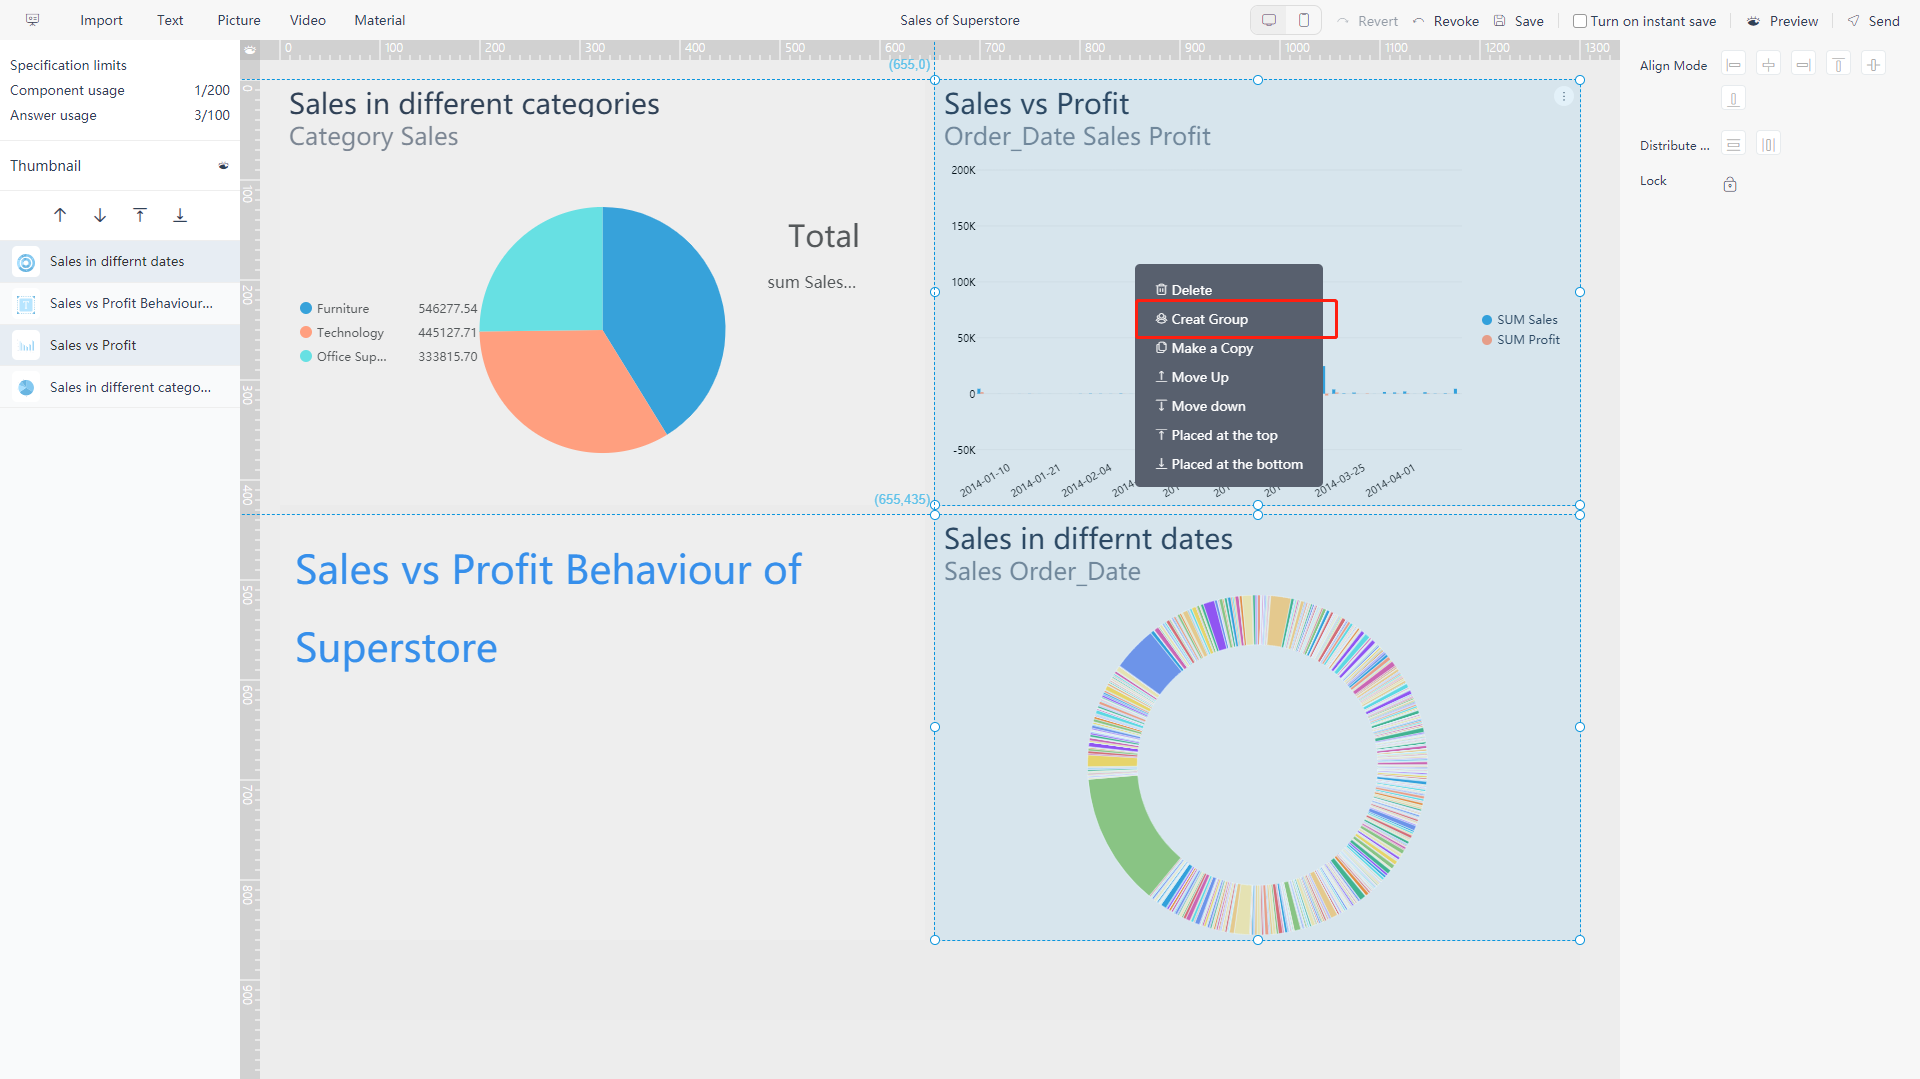Choose Placed at the bottom option
1920x1079 pixels.
pos(1229,464)
